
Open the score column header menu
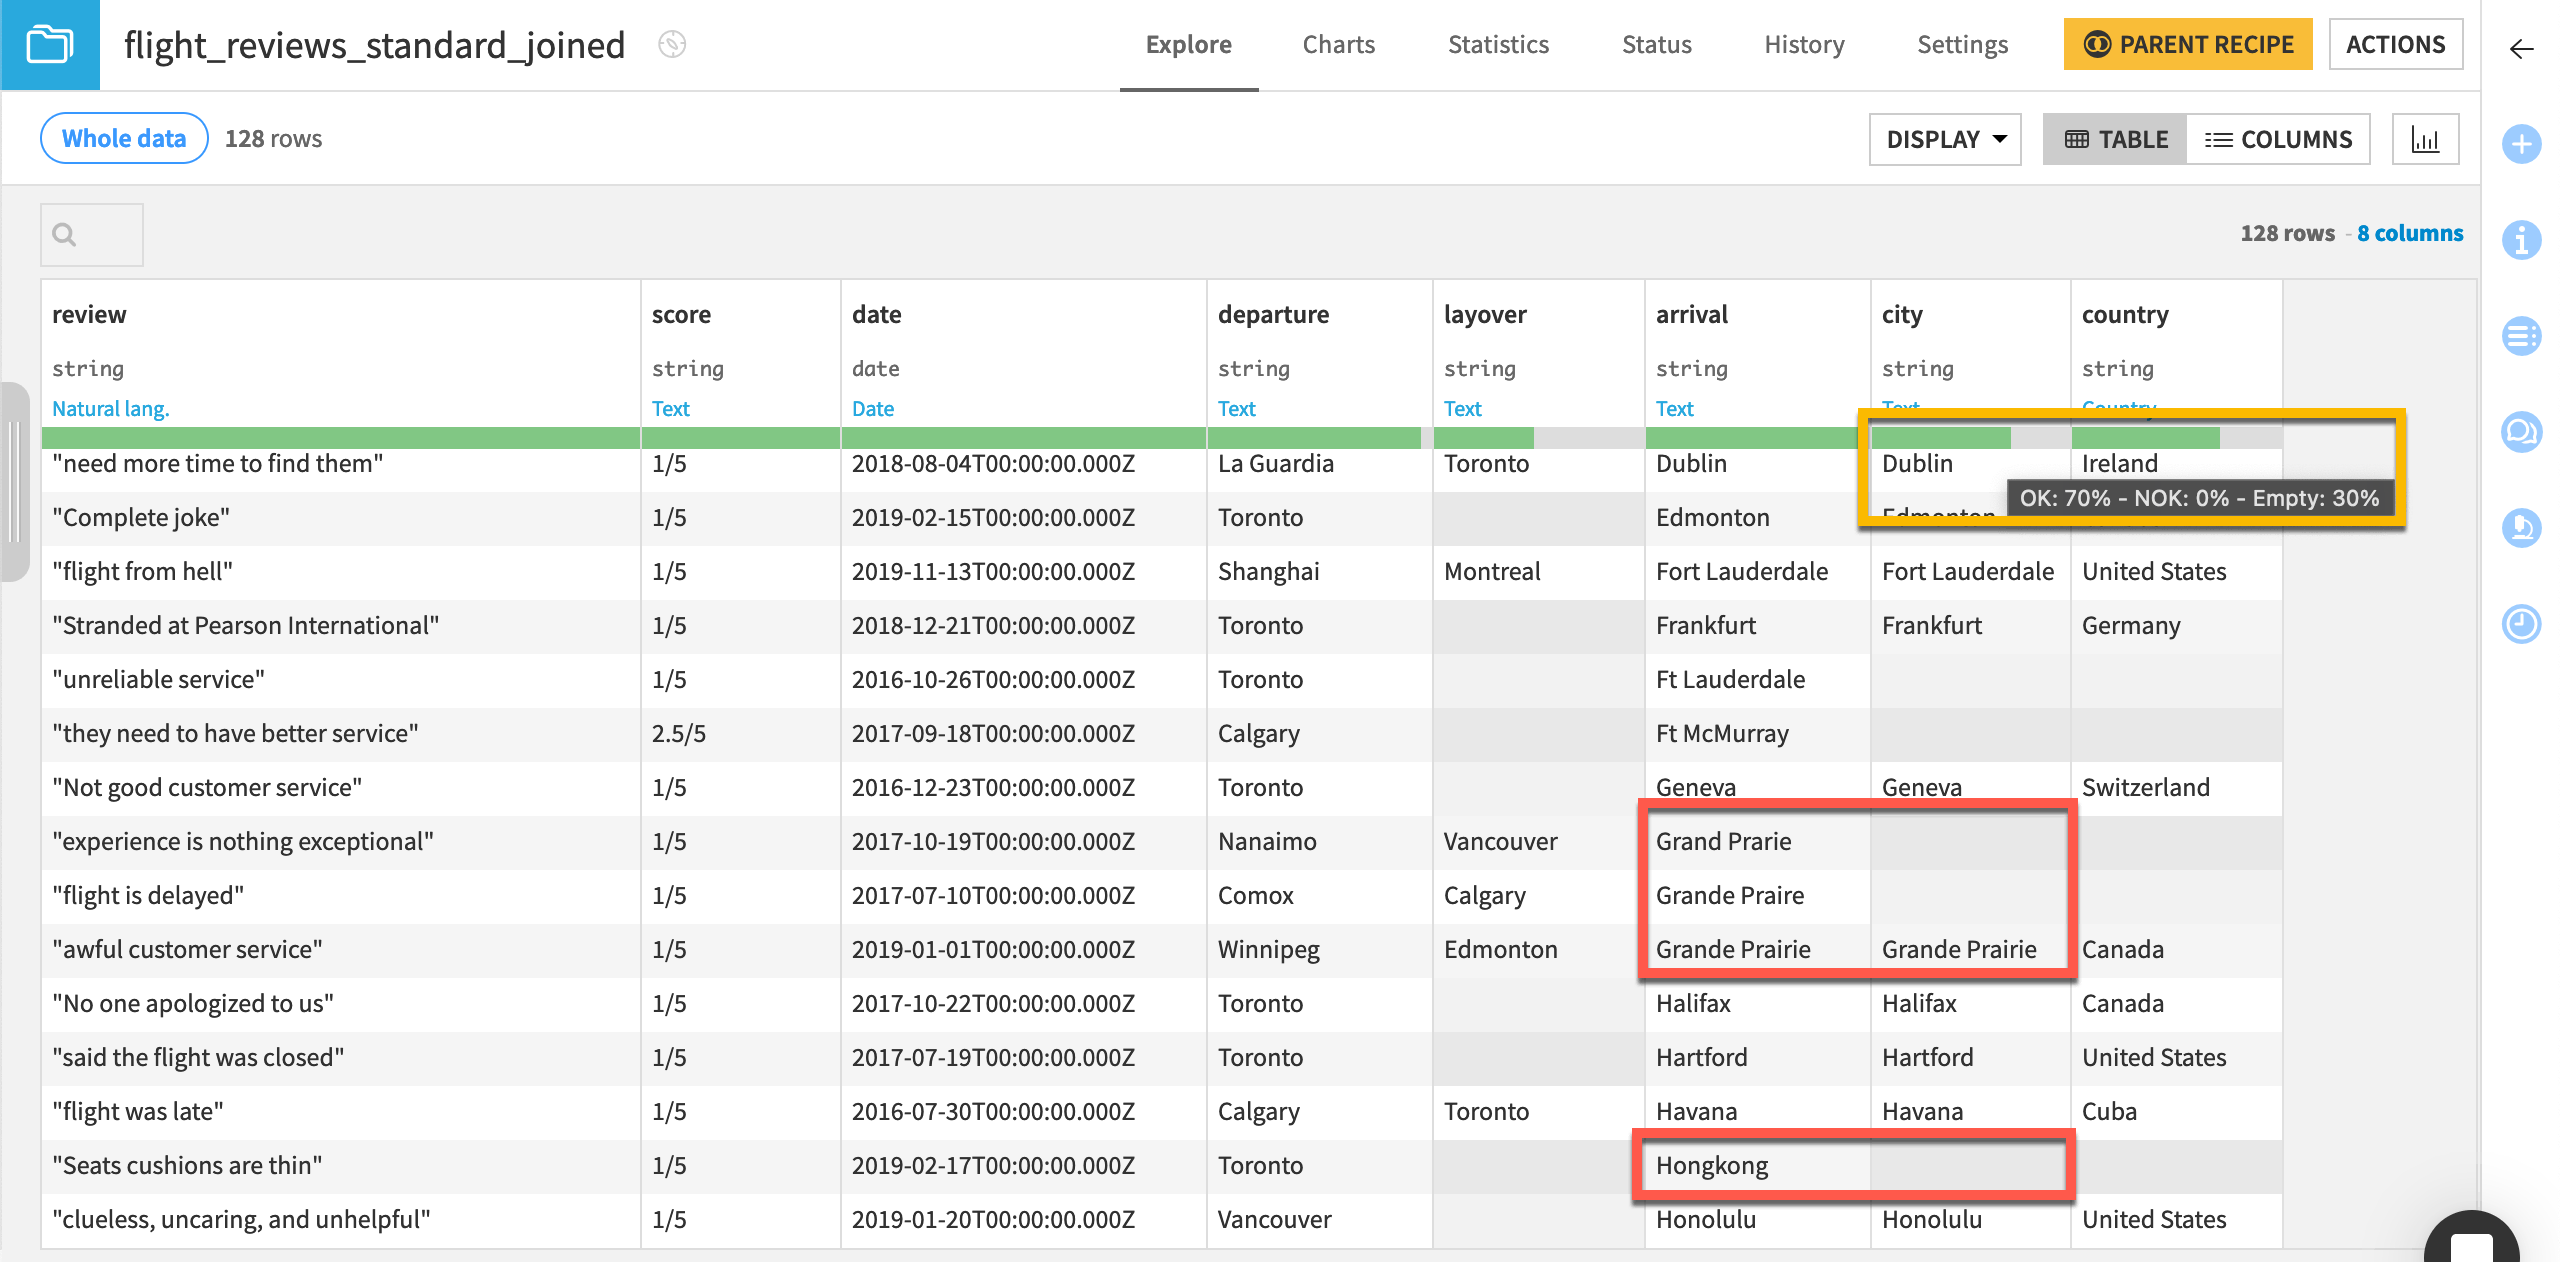(681, 314)
